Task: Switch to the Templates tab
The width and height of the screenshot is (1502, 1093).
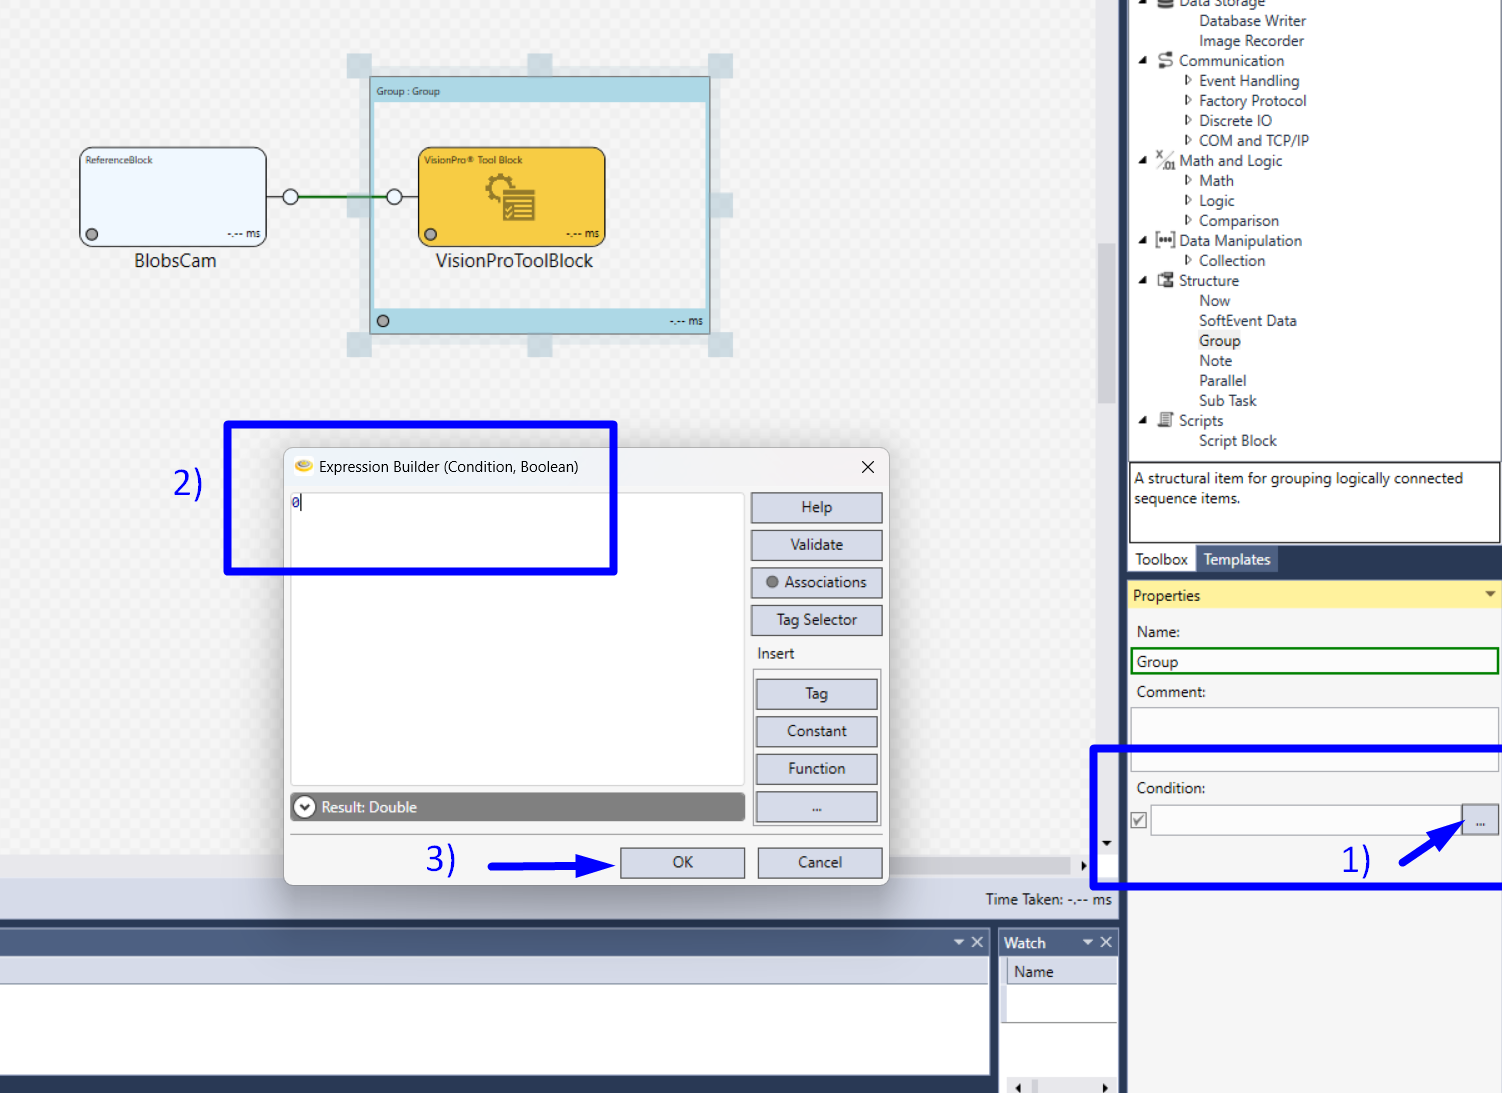Action: [x=1236, y=559]
